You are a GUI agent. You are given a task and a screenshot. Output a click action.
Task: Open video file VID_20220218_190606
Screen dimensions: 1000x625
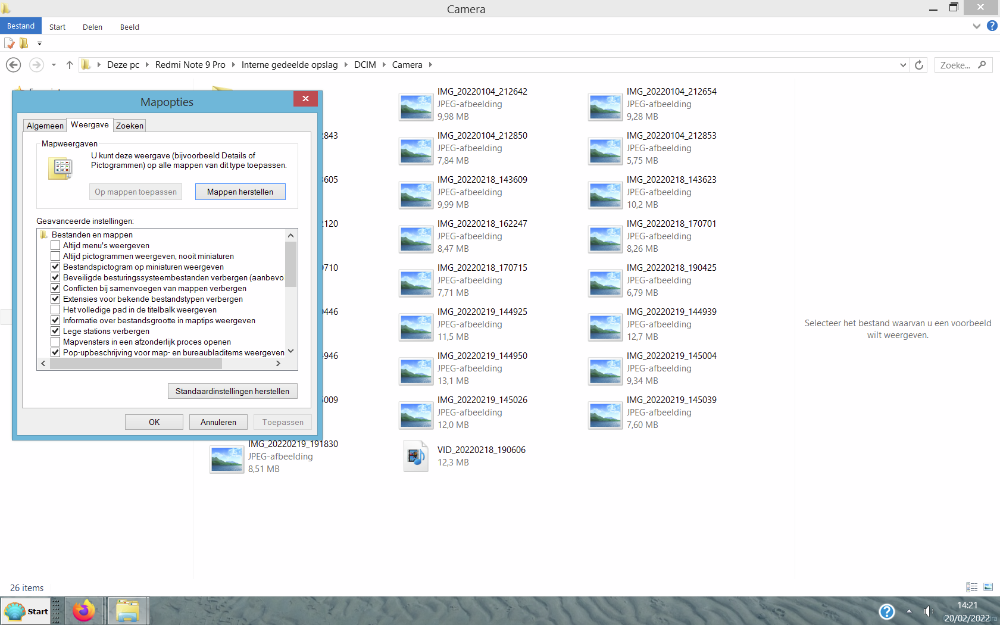(x=415, y=456)
